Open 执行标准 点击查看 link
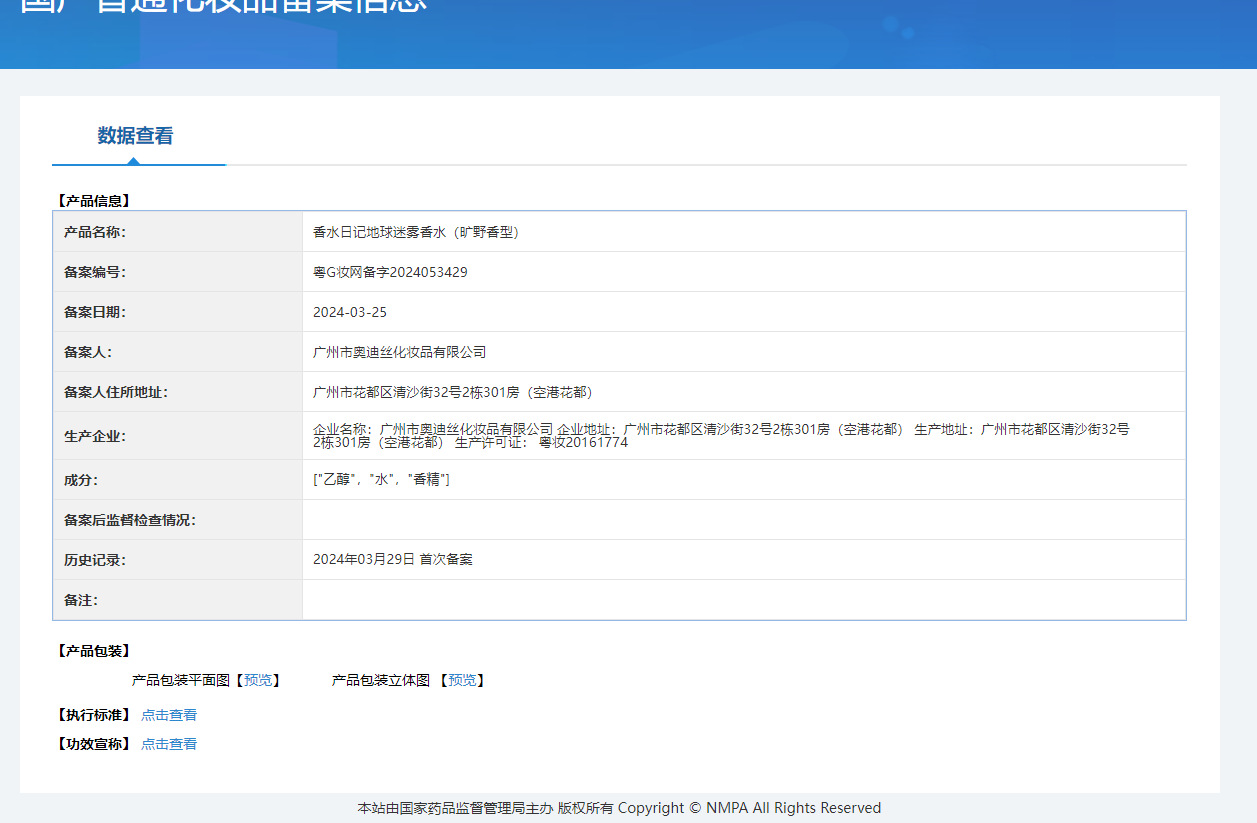Image resolution: width=1257 pixels, height=823 pixels. tap(169, 715)
